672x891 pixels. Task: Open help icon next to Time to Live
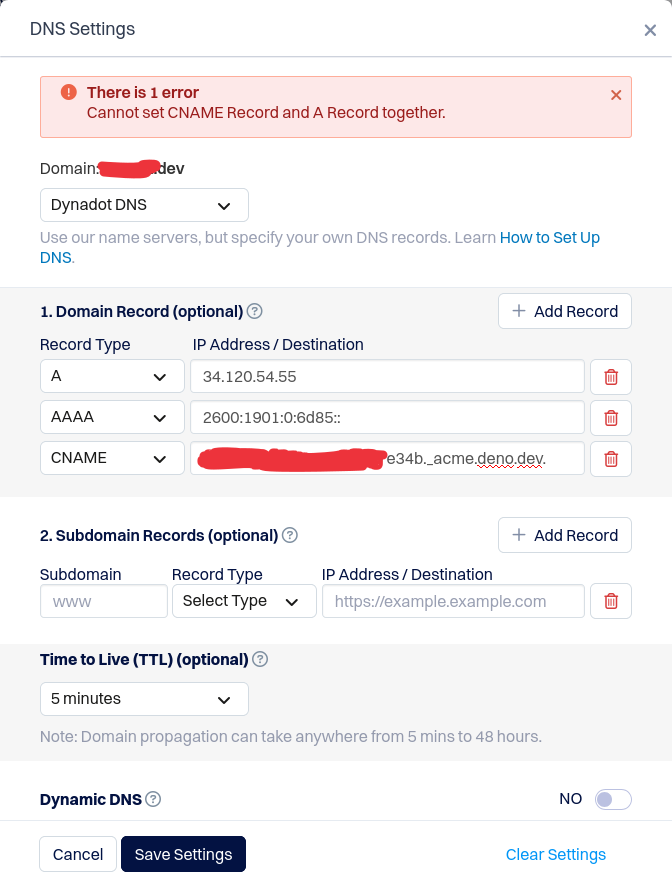(260, 659)
